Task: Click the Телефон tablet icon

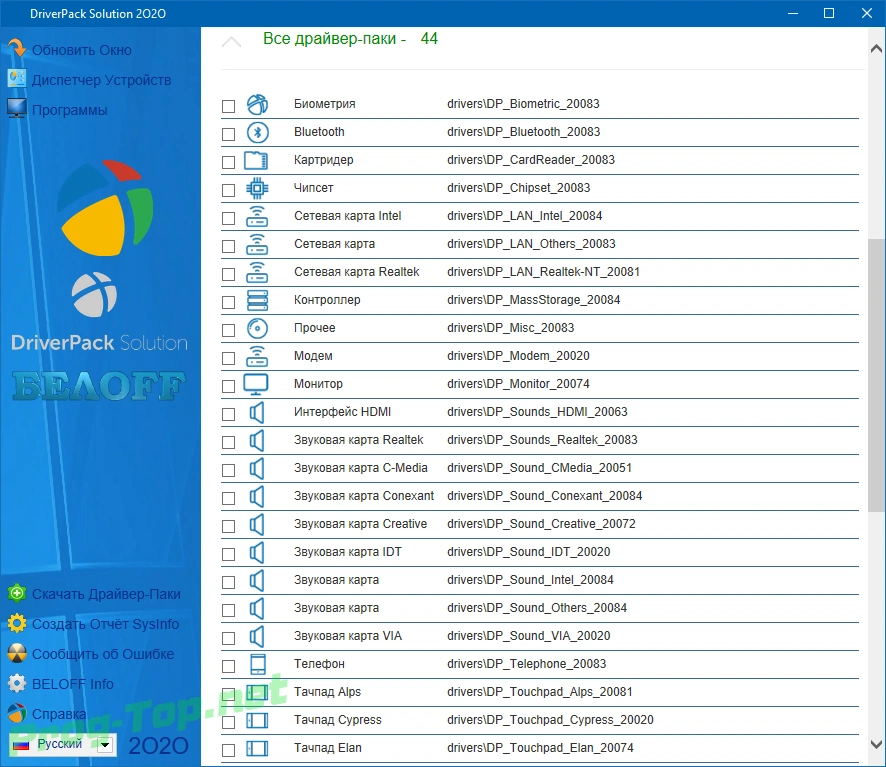Action: point(258,664)
